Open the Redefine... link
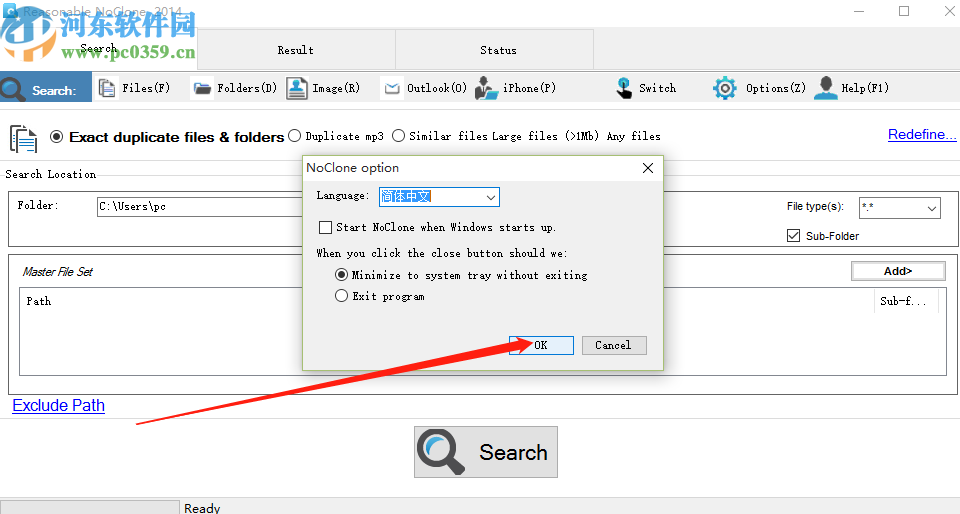Viewport: 960px width, 514px height. [x=922, y=135]
